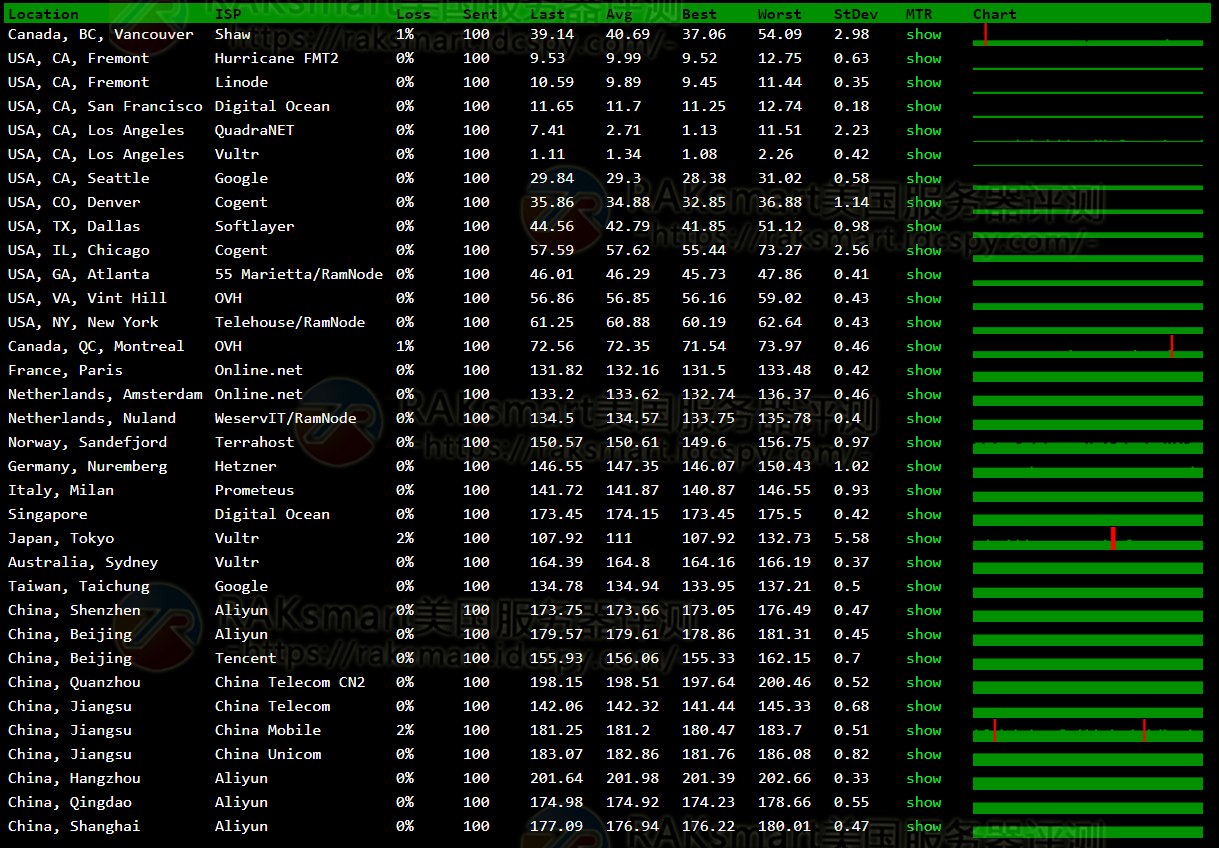The height and width of the screenshot is (848, 1219).
Task: Select the Canada, BC, Vancouver location
Action: point(101,34)
